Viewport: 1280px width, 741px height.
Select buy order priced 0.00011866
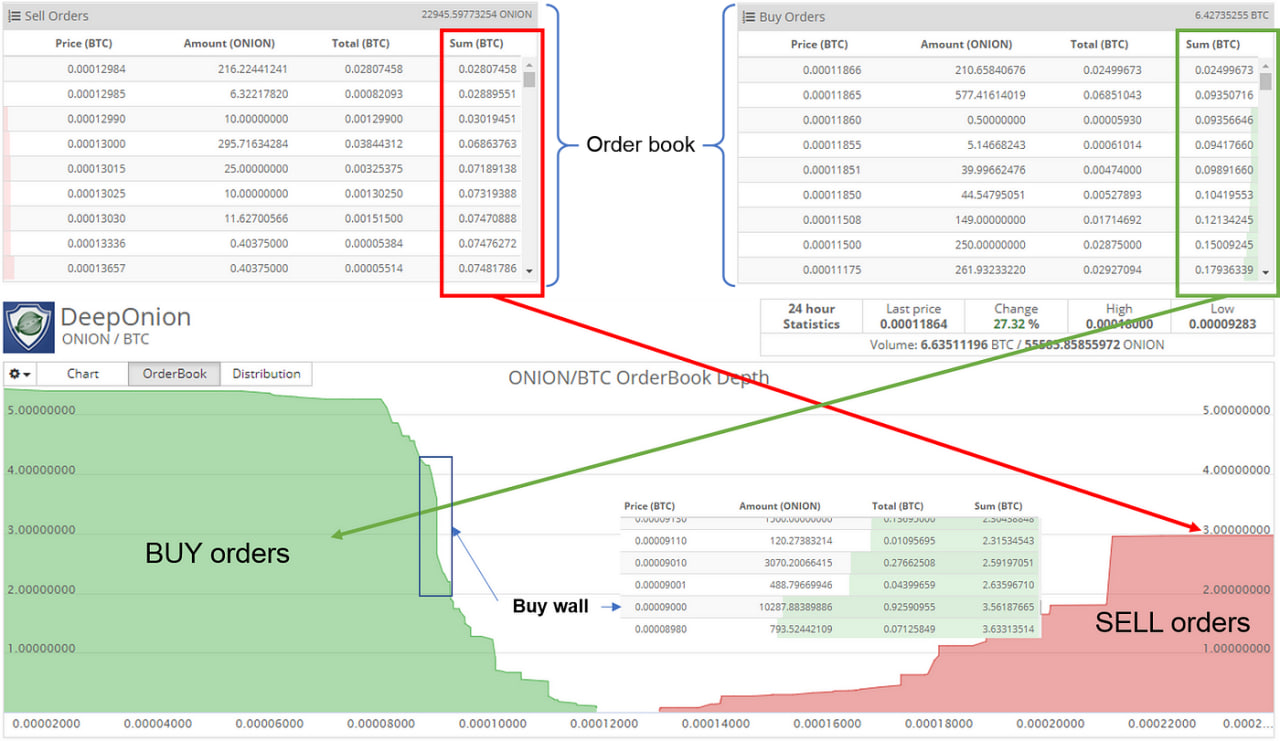tap(998, 70)
